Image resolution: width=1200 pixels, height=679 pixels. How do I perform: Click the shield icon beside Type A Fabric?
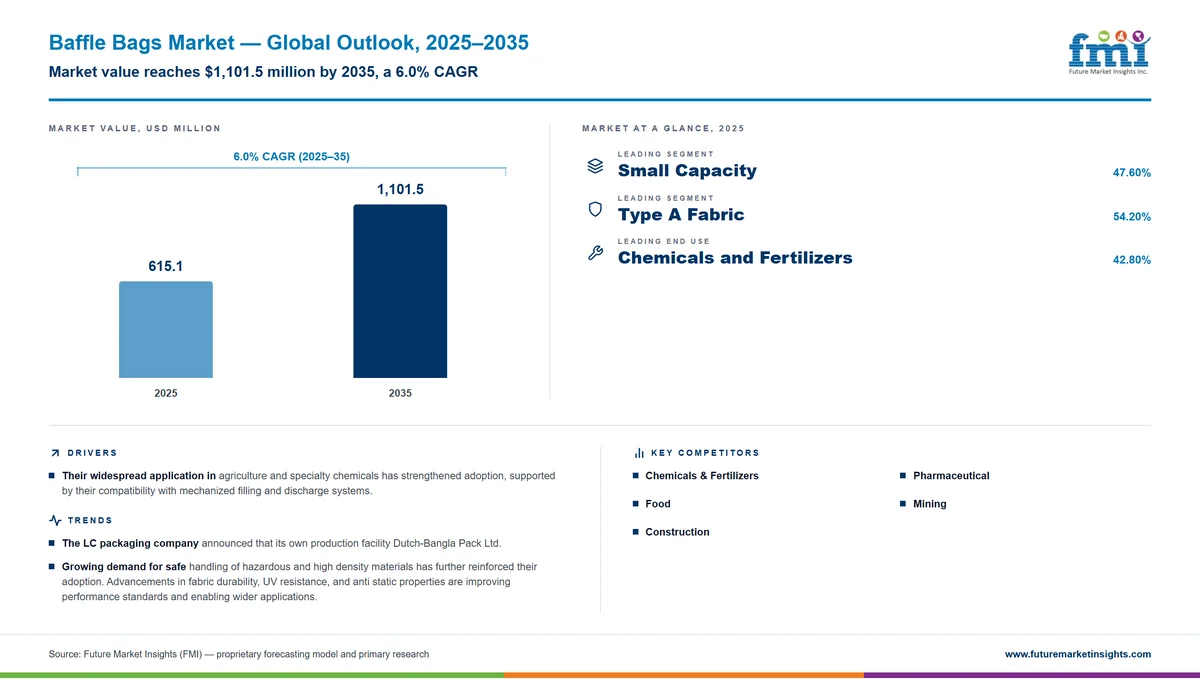point(595,209)
